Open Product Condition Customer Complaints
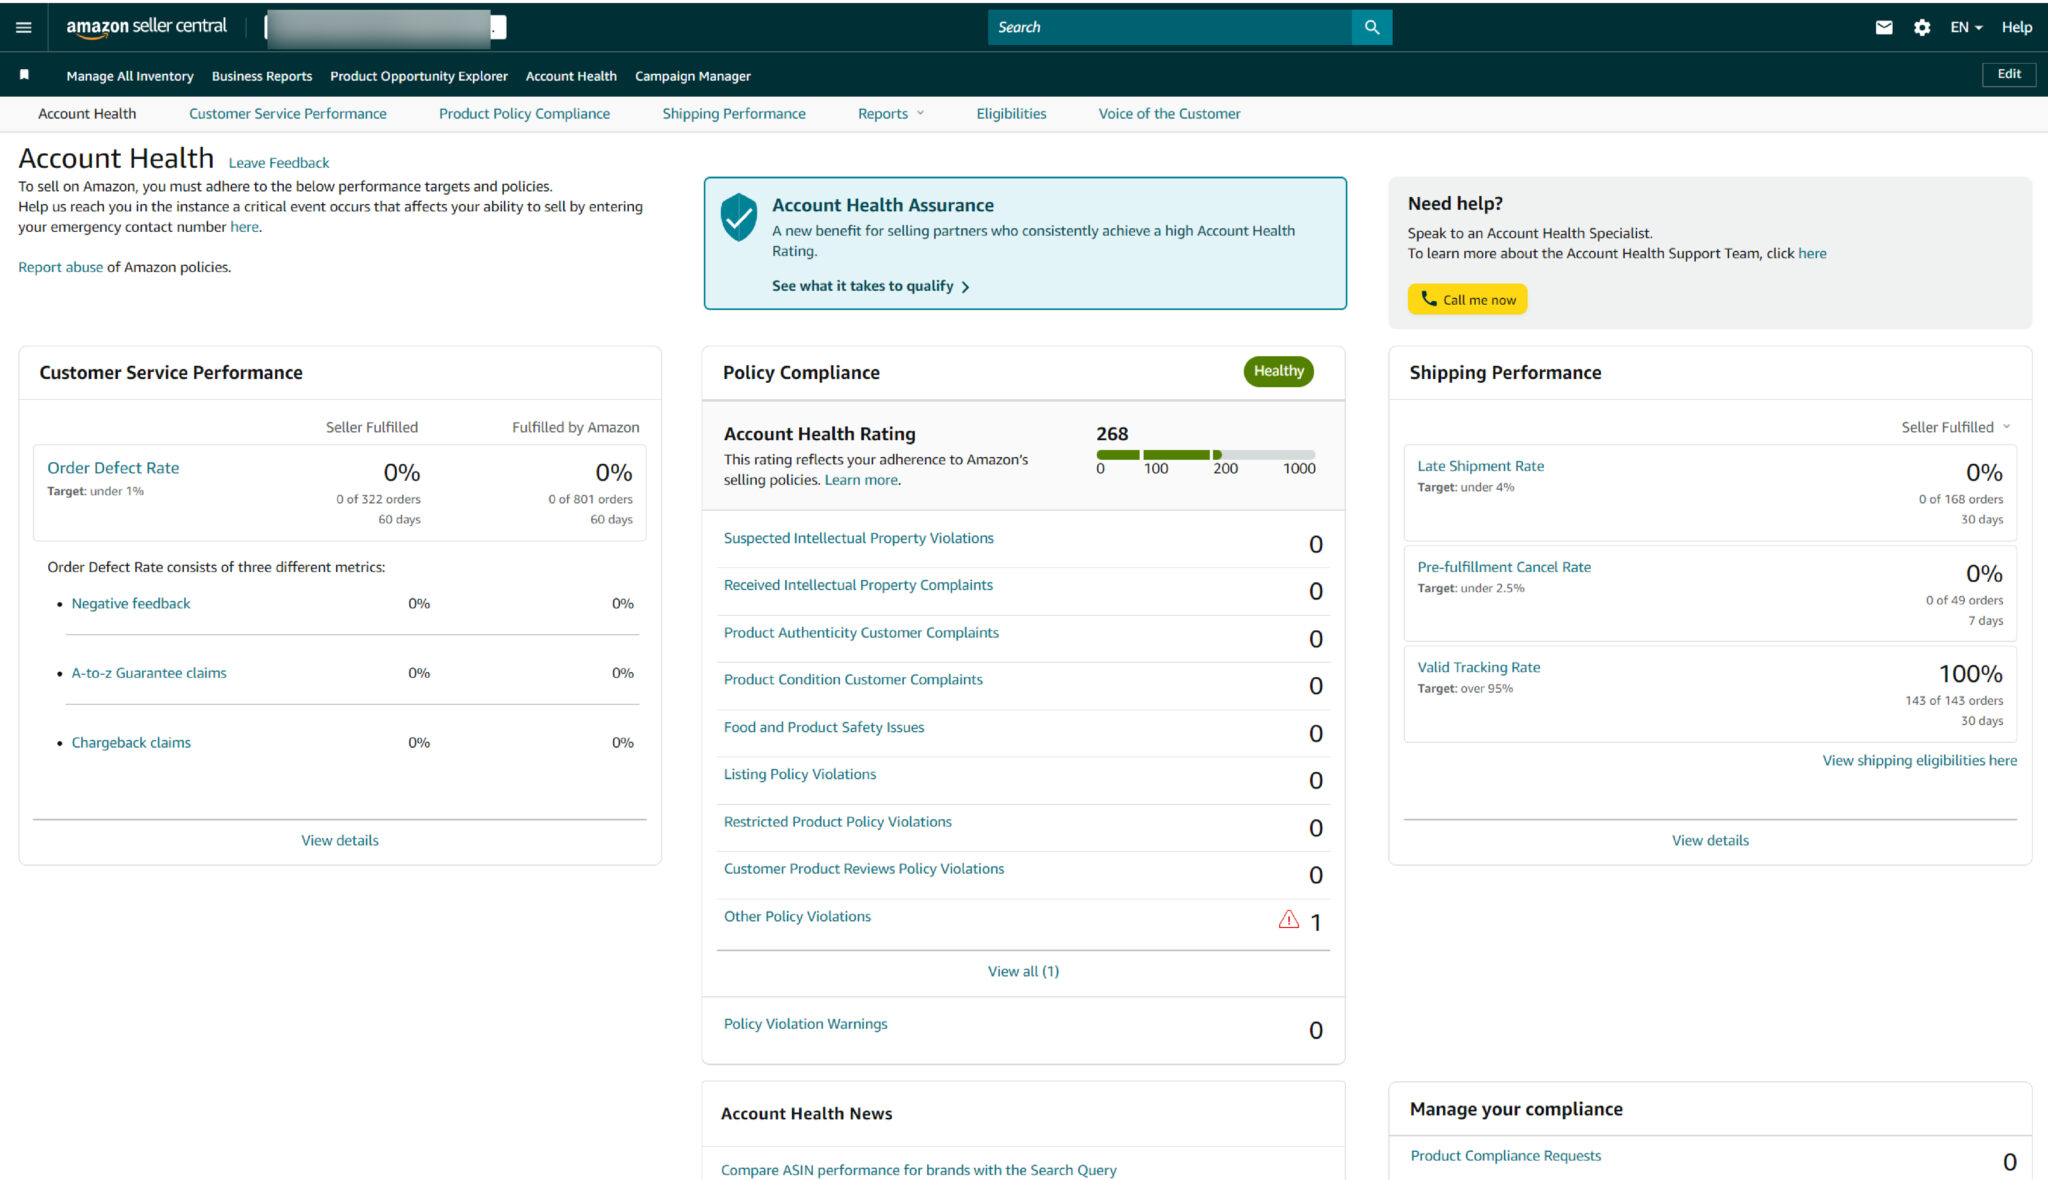The height and width of the screenshot is (1180, 2048). pyautogui.click(x=853, y=680)
